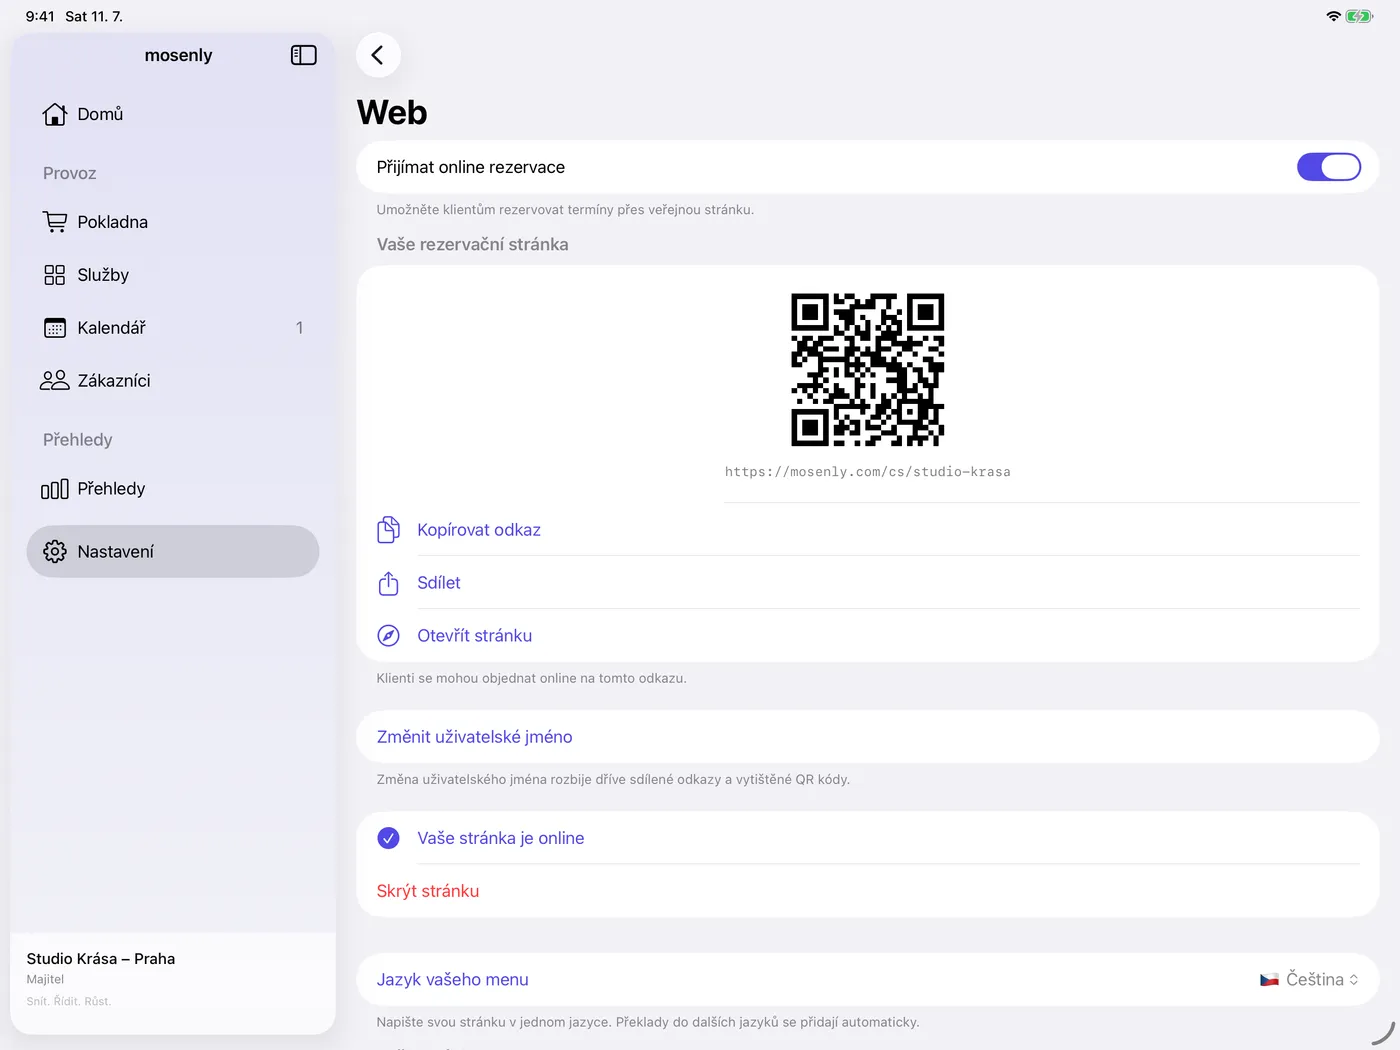The width and height of the screenshot is (1400, 1050).
Task: Go back with the chevron button
Action: pyautogui.click(x=378, y=55)
